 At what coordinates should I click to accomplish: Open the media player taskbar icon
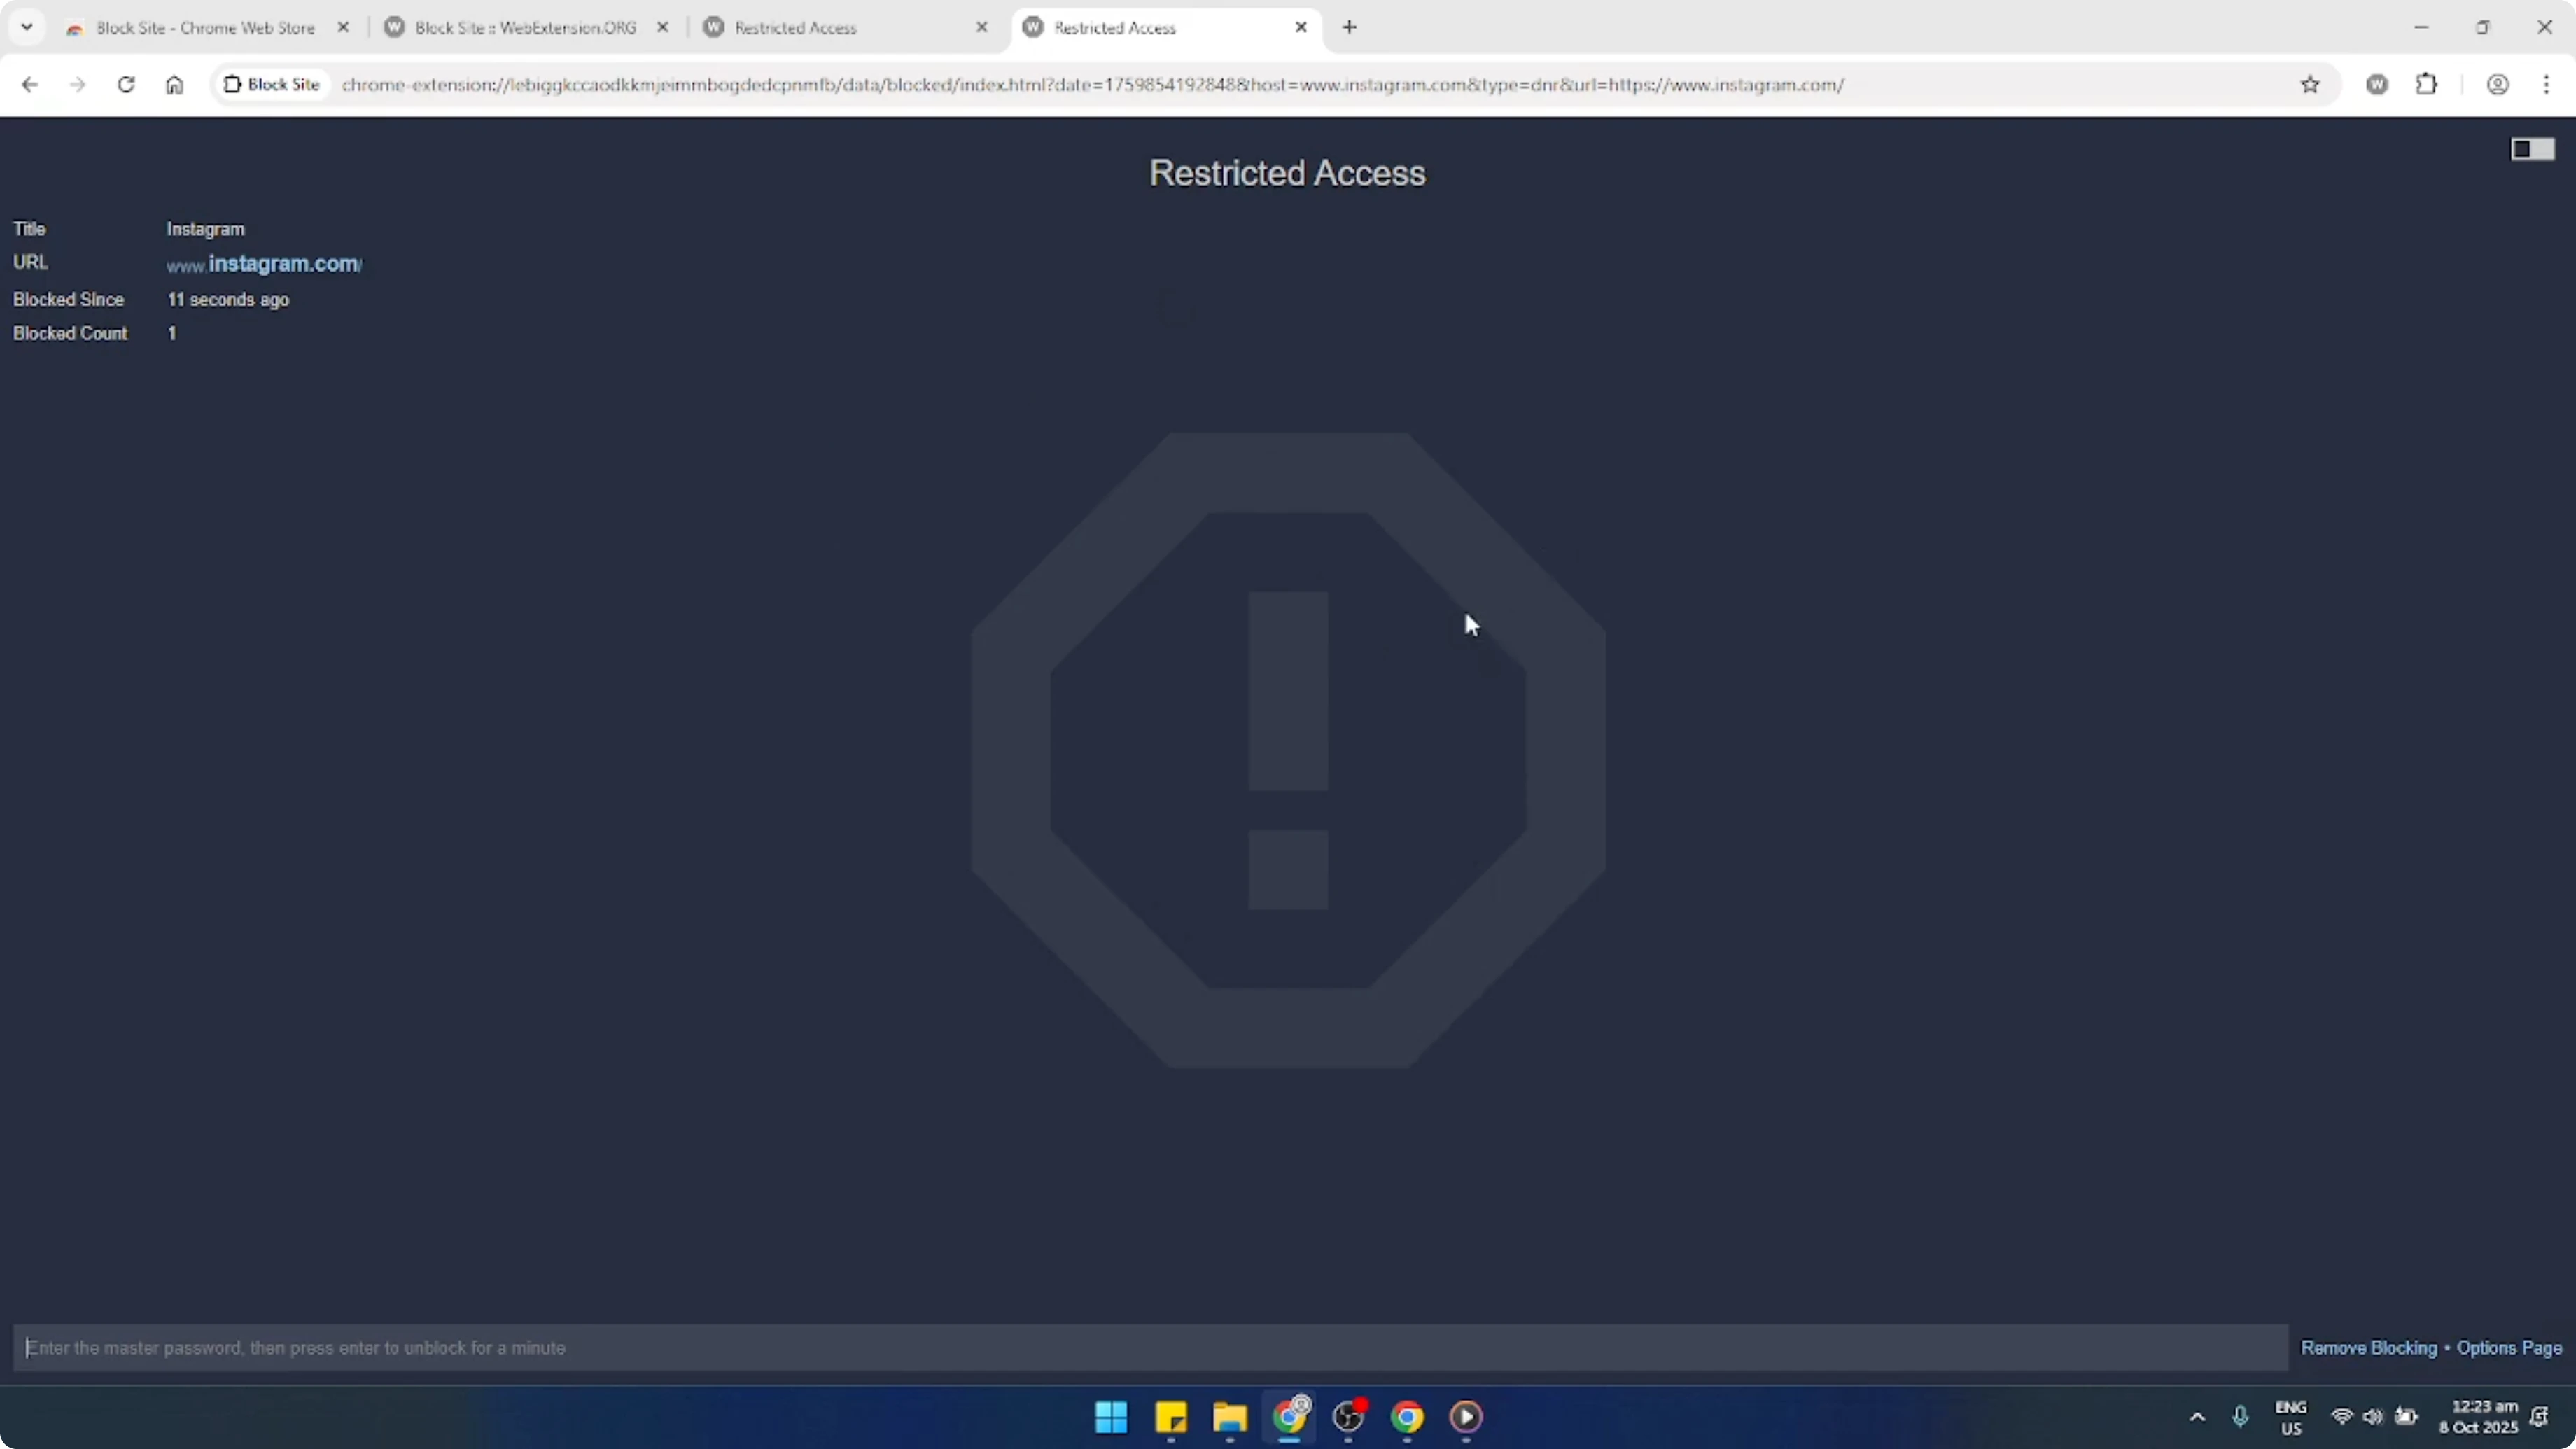coord(1466,1417)
